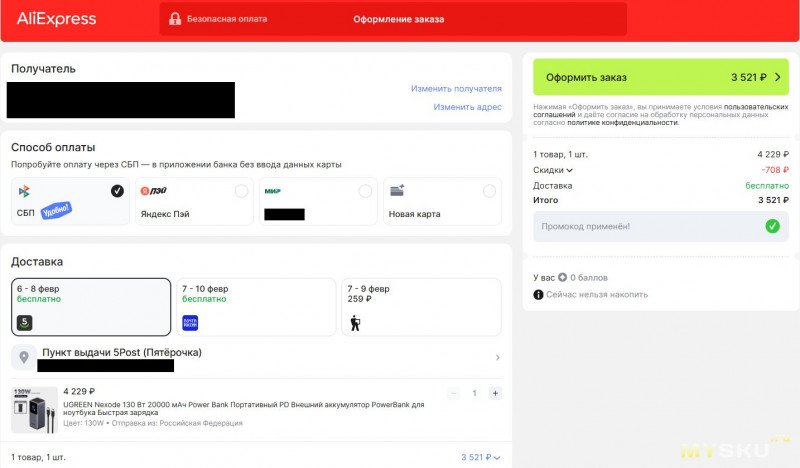Click the courier walking person icon
Image resolution: width=800 pixels, height=468 pixels.
coord(355,322)
